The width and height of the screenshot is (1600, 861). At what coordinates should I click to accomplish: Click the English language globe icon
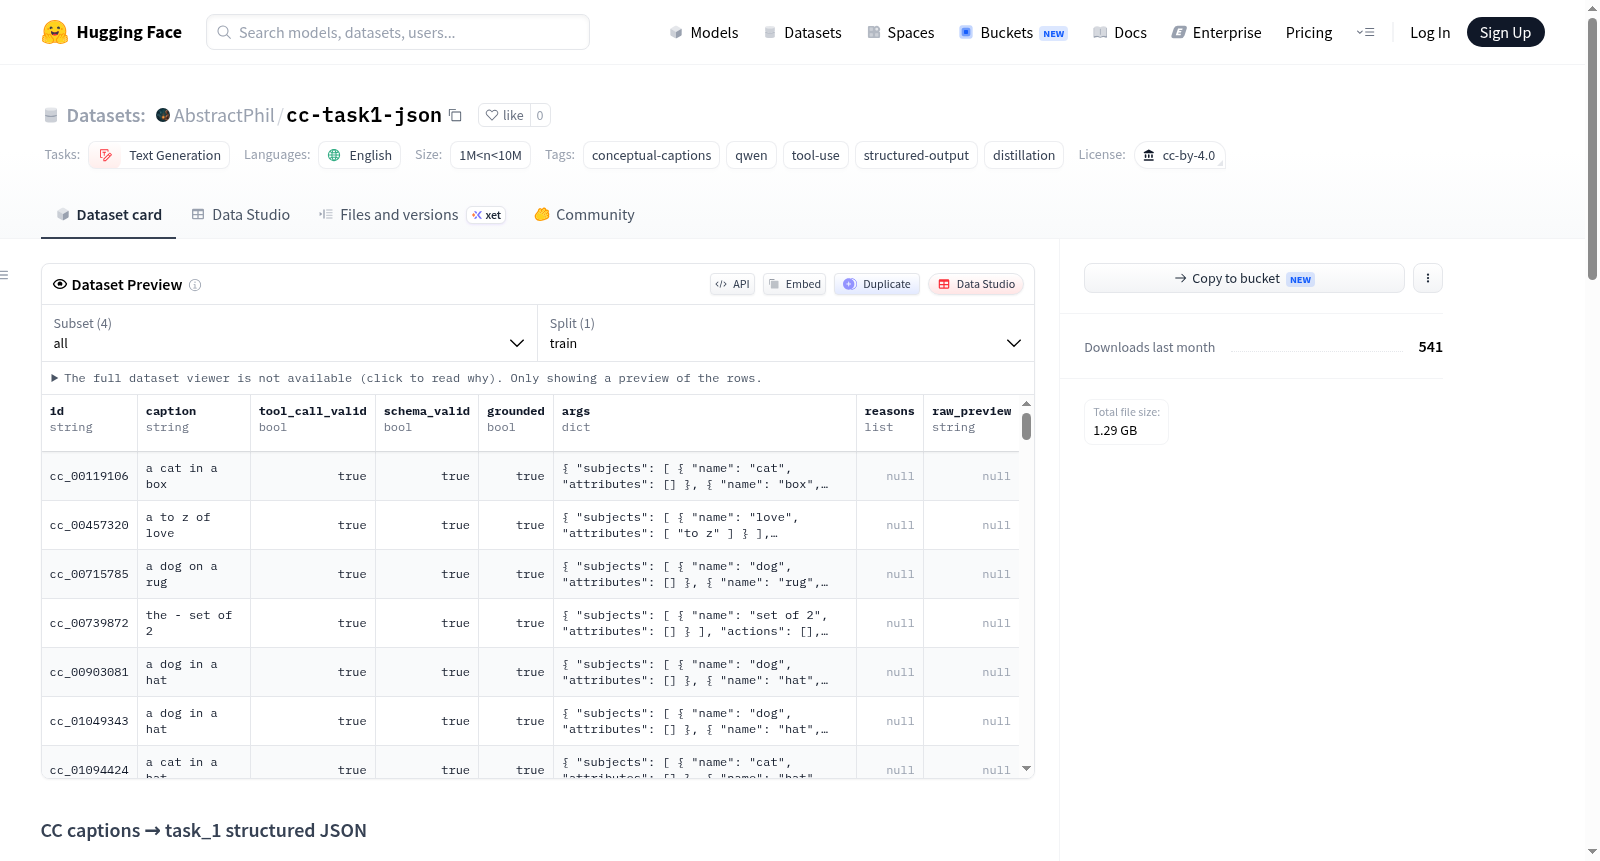[334, 155]
